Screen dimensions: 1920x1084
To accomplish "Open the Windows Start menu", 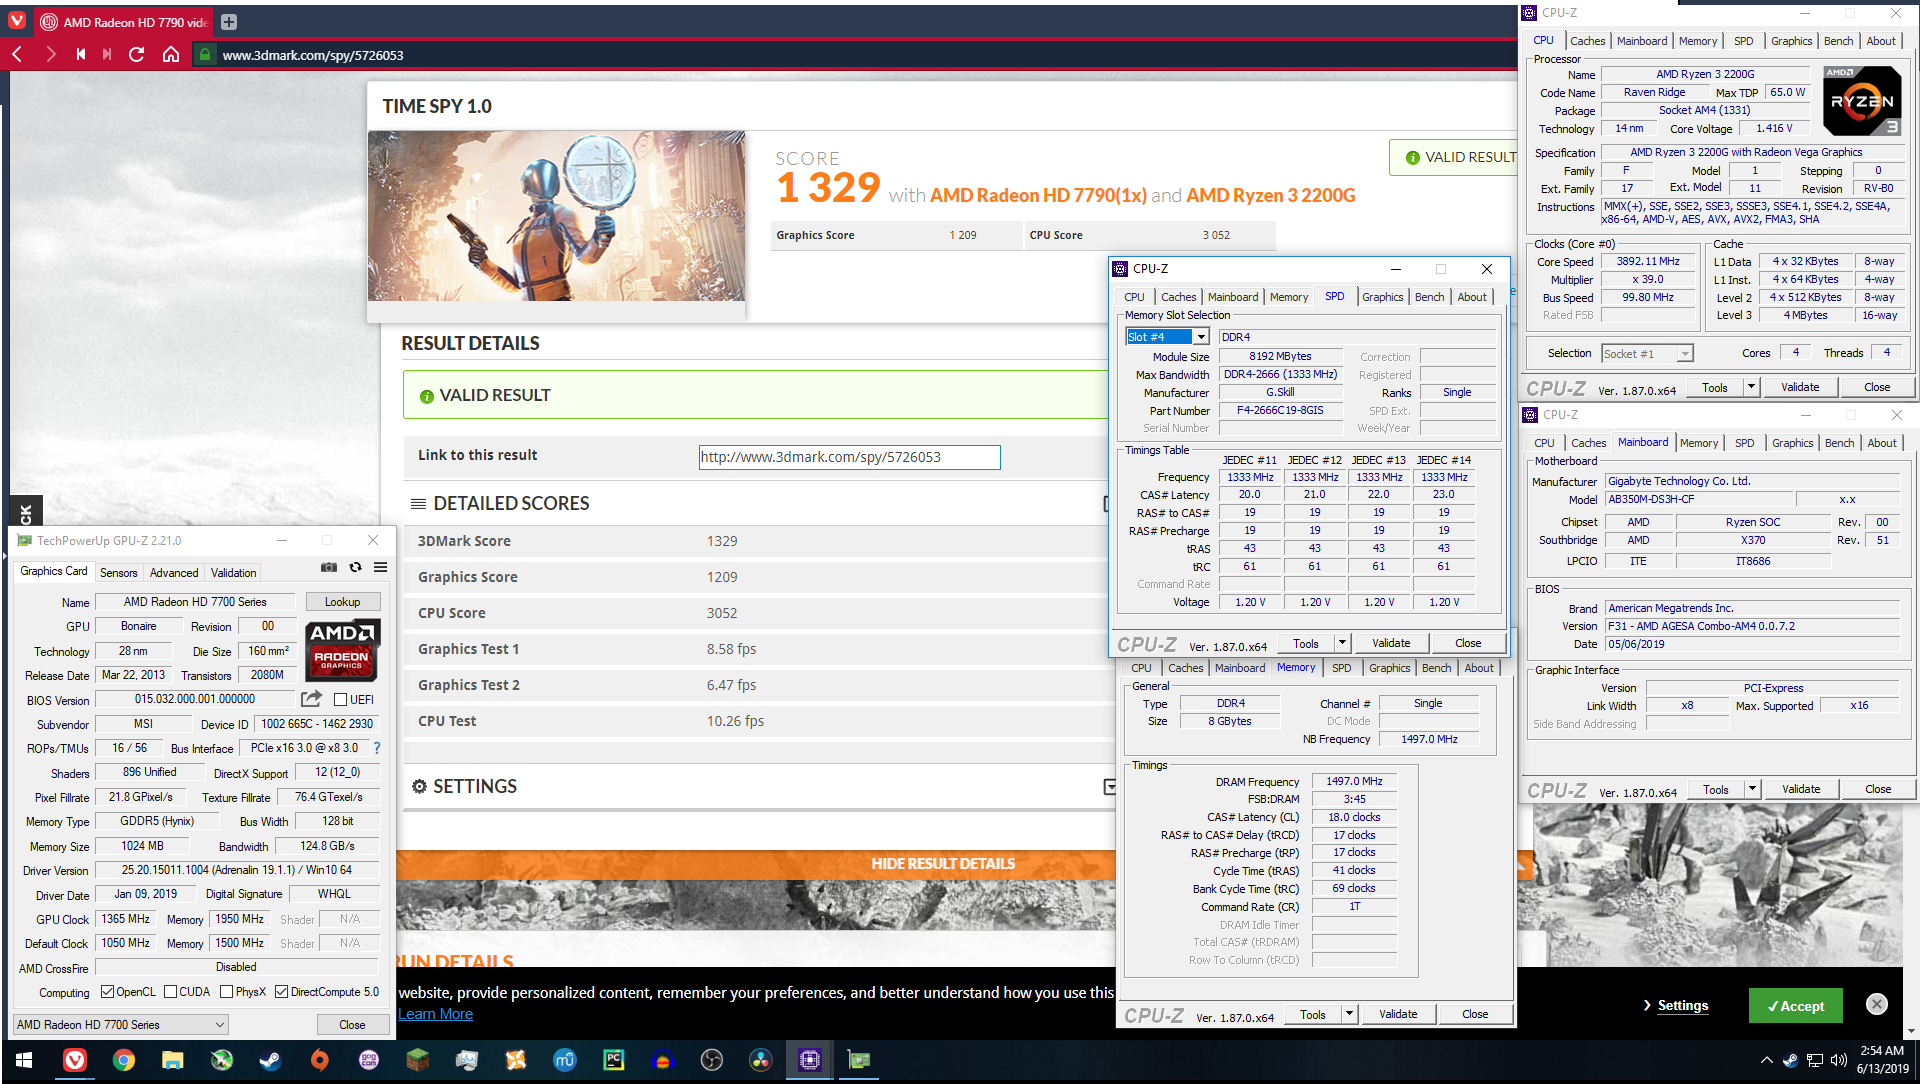I will click(x=24, y=1060).
